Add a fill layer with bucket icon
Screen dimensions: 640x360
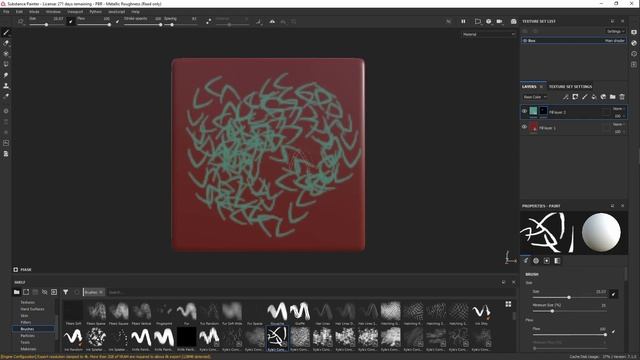594,97
